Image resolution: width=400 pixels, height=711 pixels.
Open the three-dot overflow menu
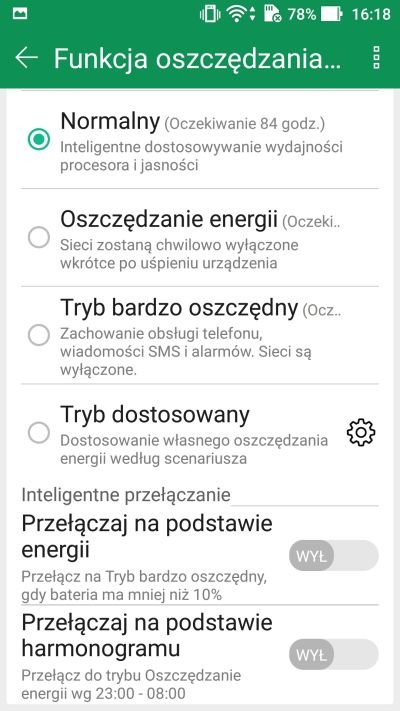point(376,58)
